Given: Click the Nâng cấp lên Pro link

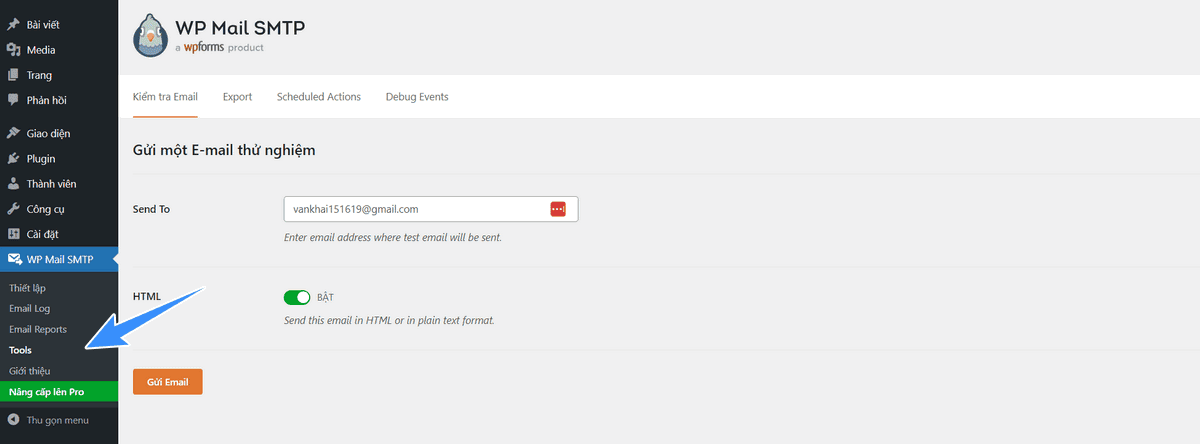Looking at the screenshot, I should (59, 391).
